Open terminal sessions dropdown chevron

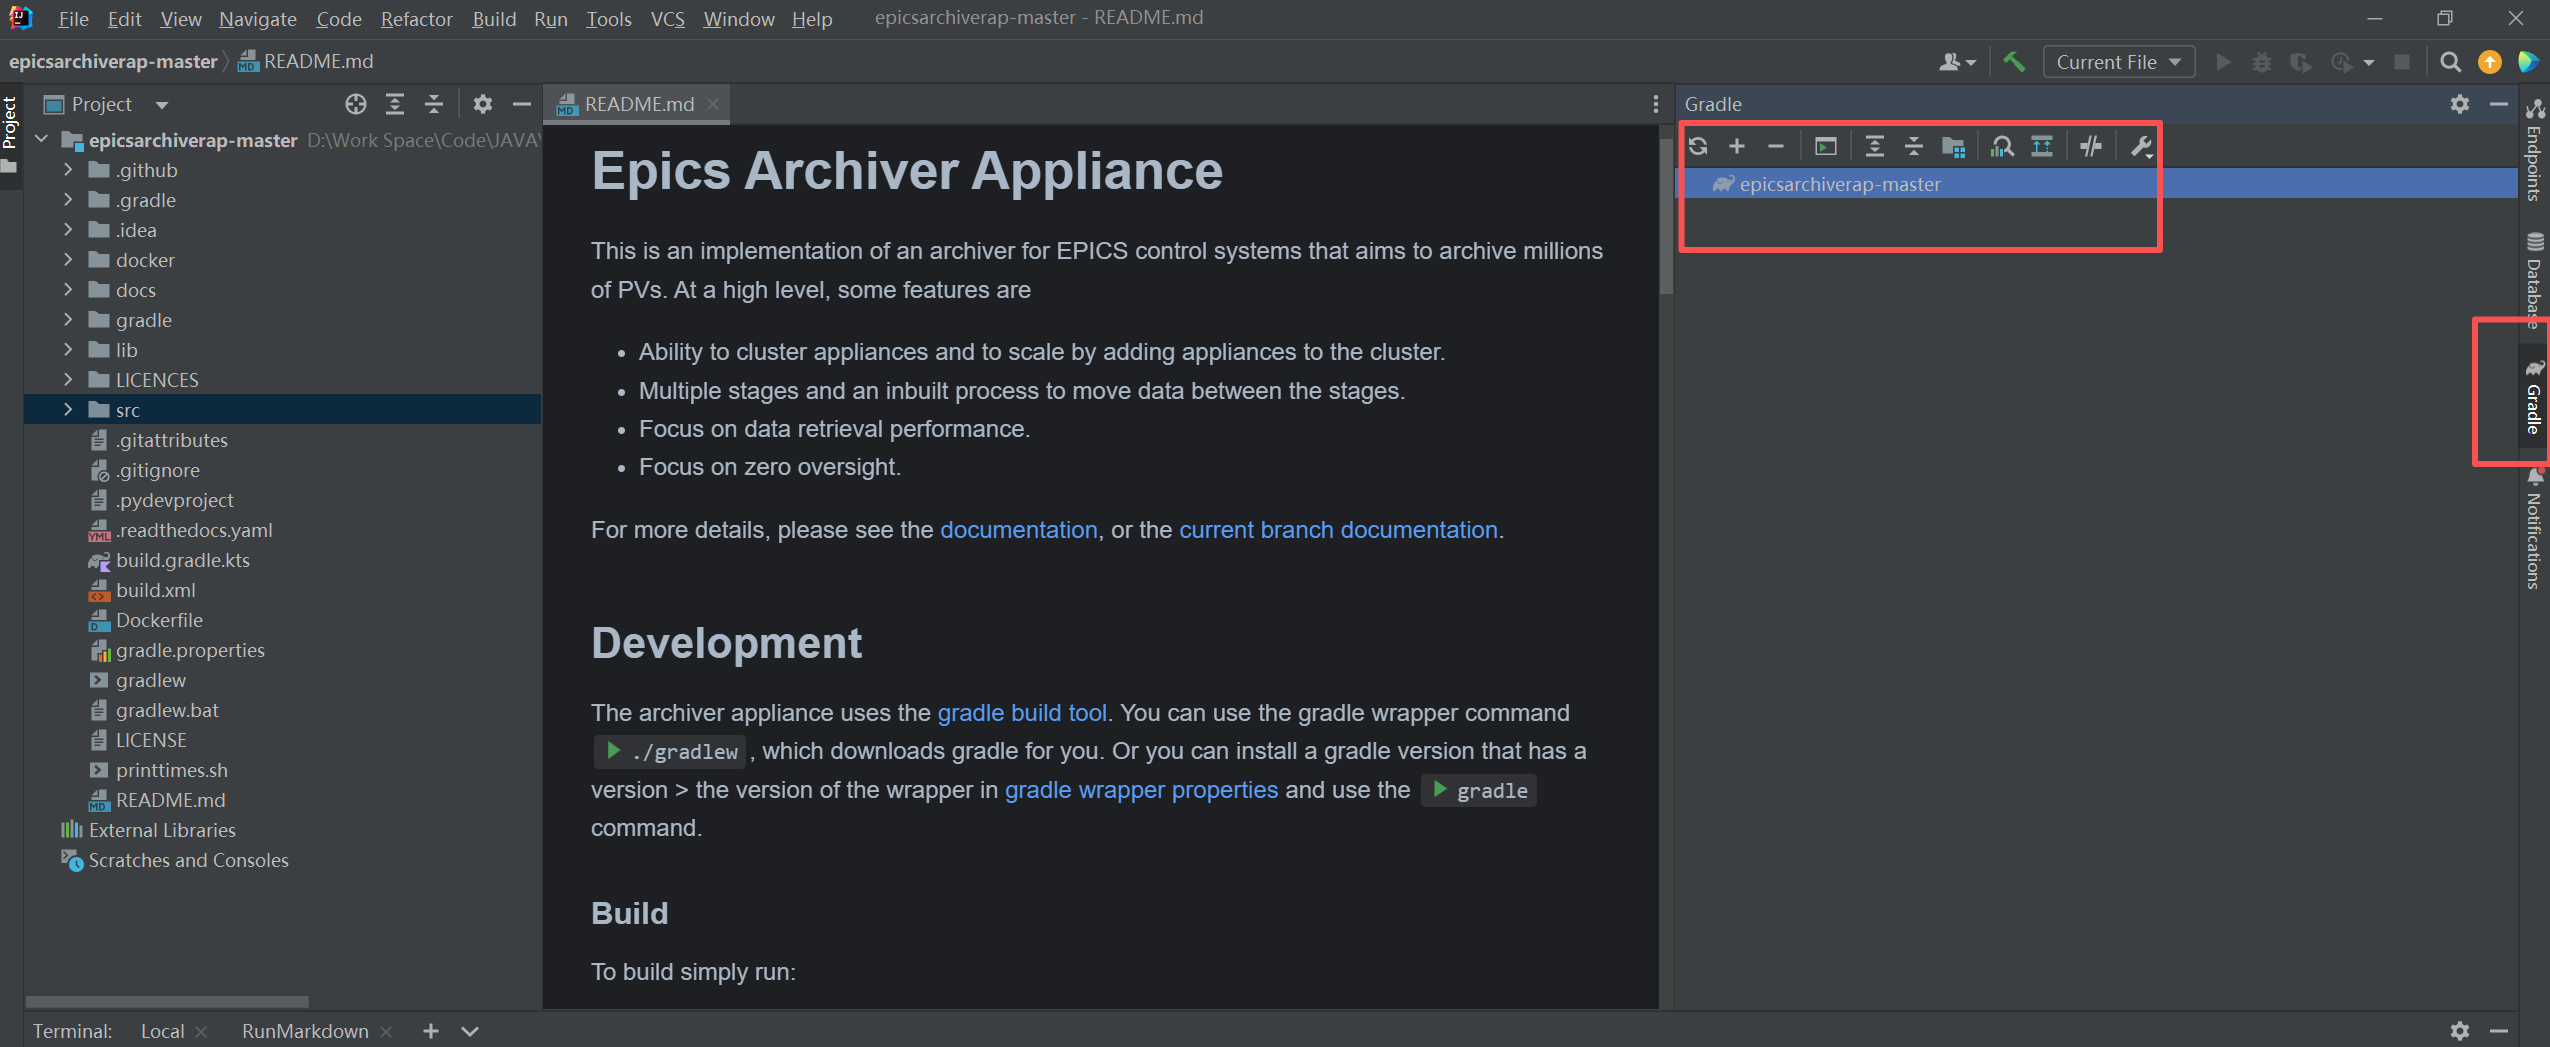click(470, 1031)
